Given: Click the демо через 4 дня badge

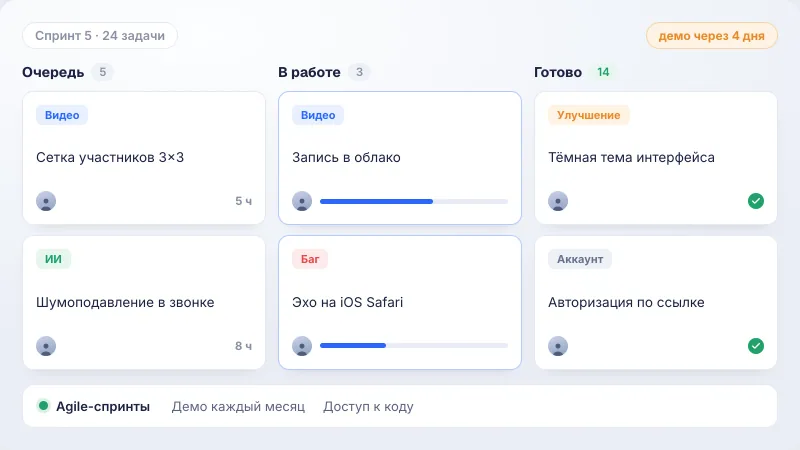Looking at the screenshot, I should pyautogui.click(x=712, y=36).
